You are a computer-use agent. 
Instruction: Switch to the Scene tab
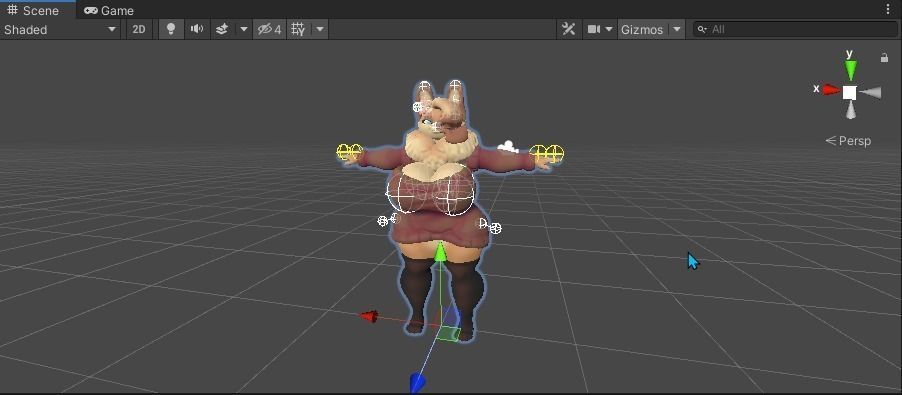tap(33, 10)
